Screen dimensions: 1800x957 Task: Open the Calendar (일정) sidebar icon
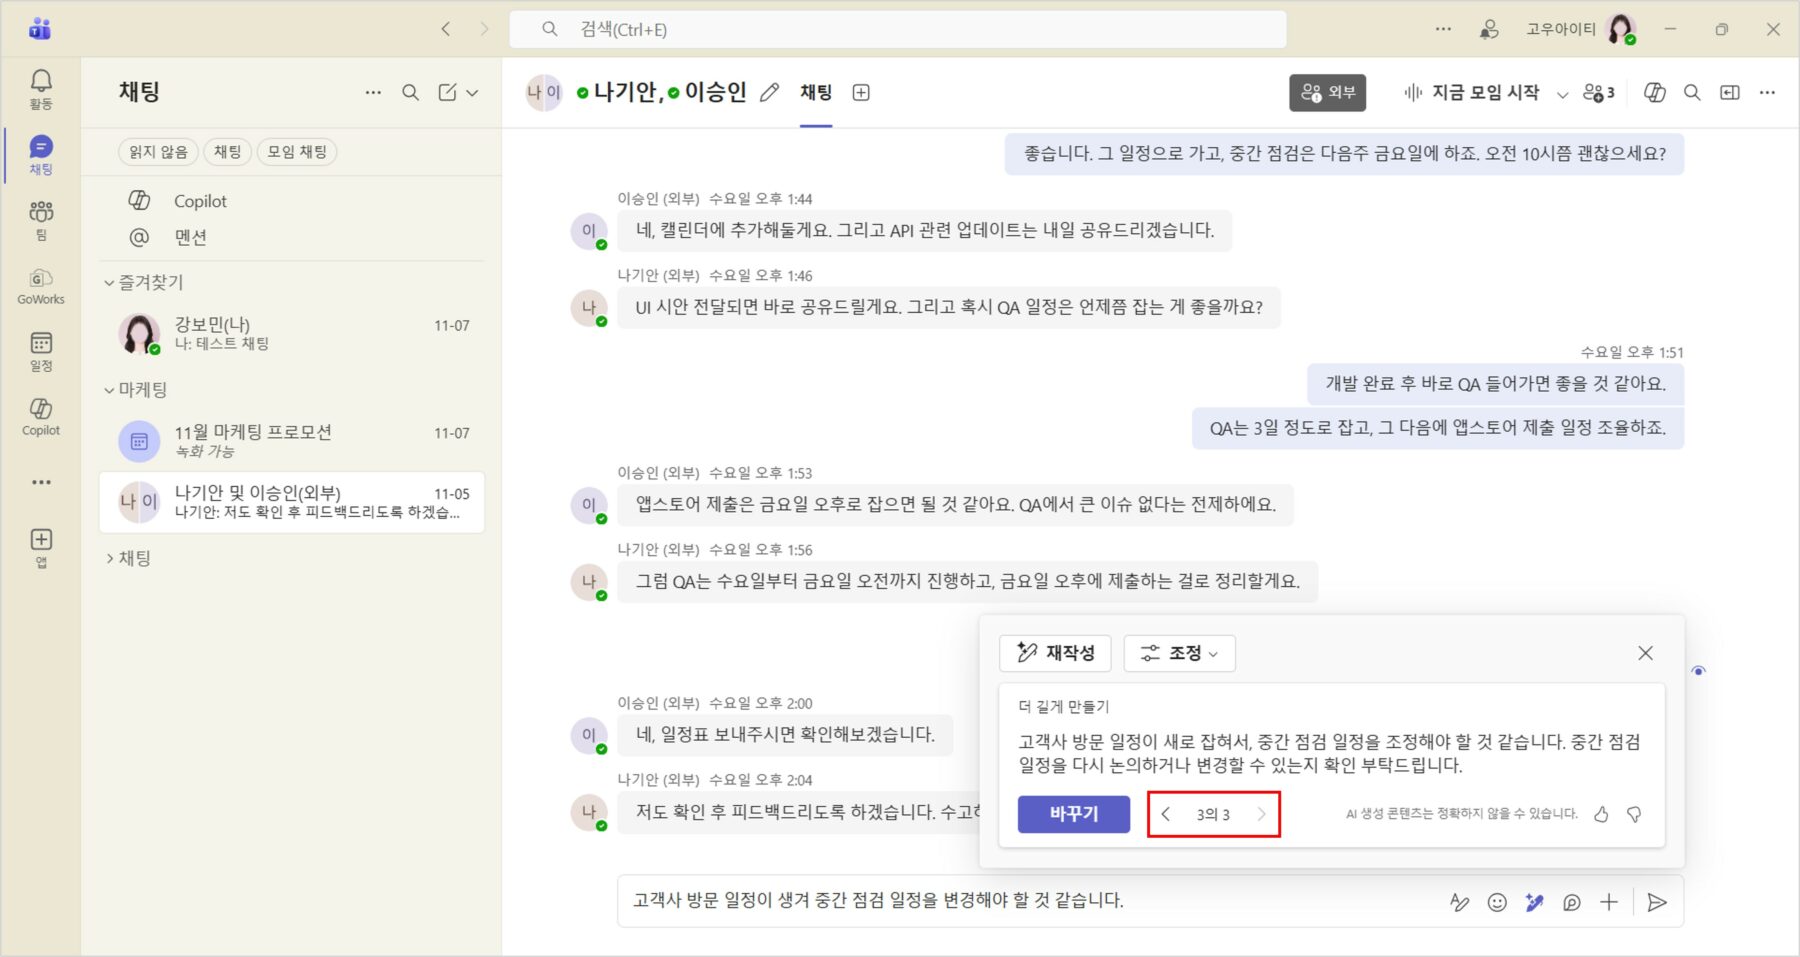(41, 350)
